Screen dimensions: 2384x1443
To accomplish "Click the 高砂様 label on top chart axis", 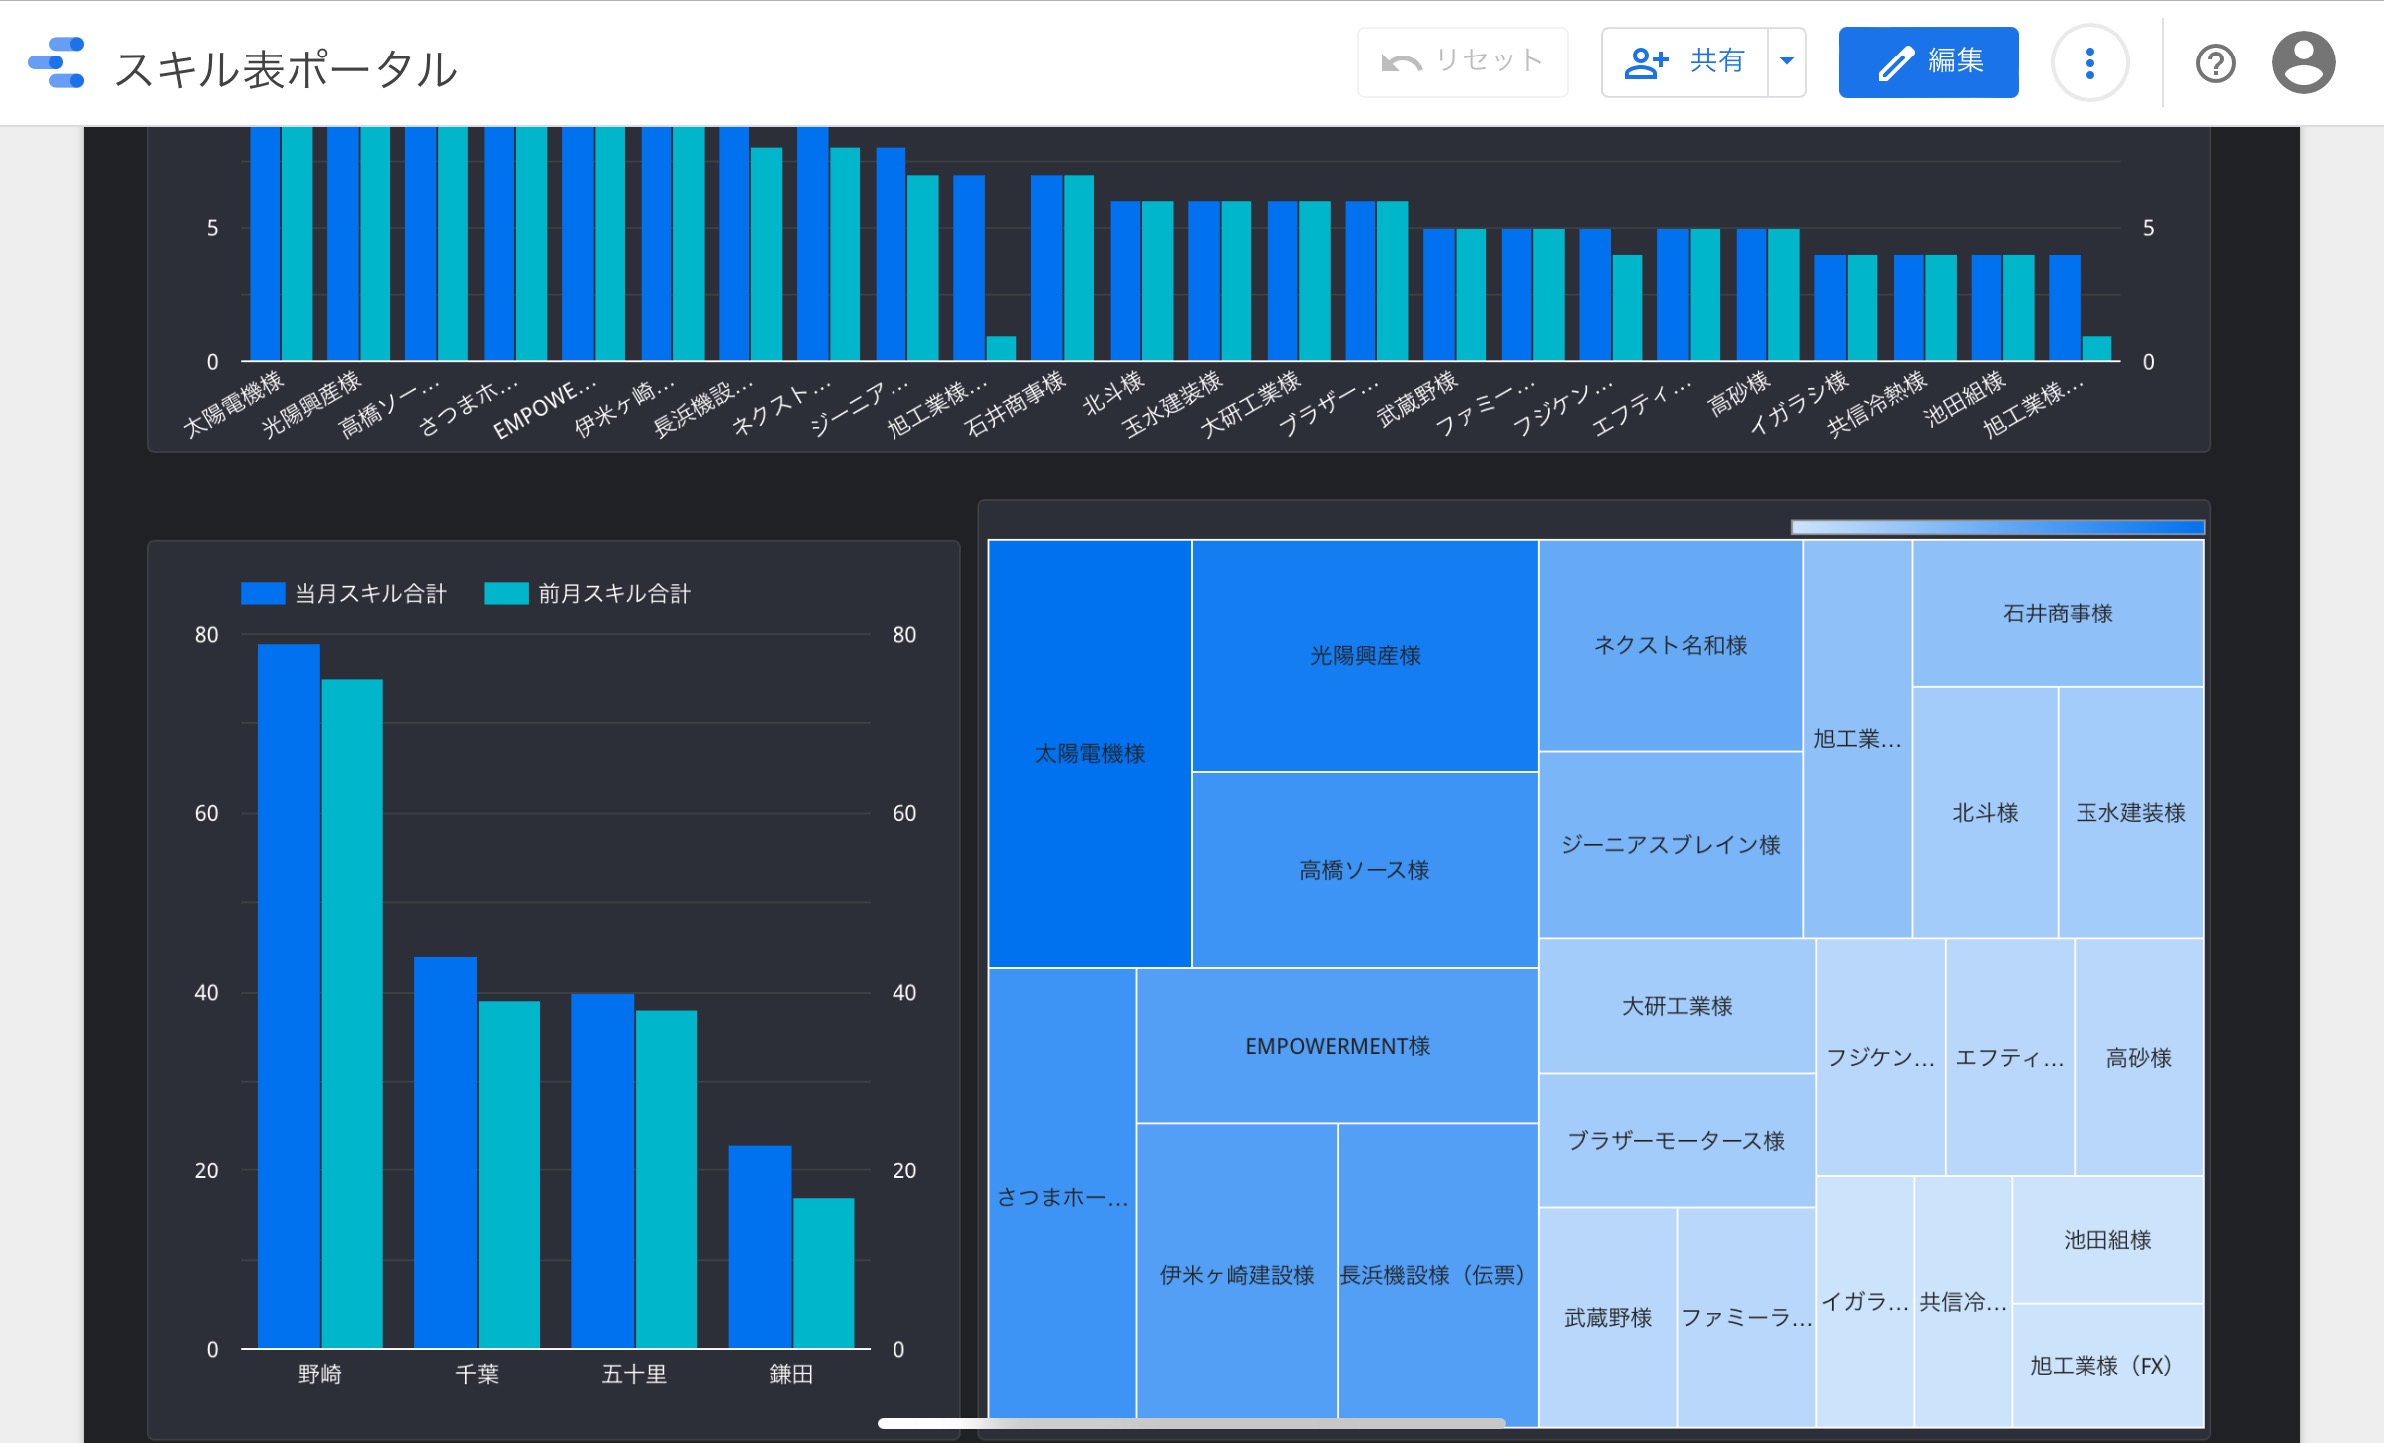I will click(x=1739, y=393).
